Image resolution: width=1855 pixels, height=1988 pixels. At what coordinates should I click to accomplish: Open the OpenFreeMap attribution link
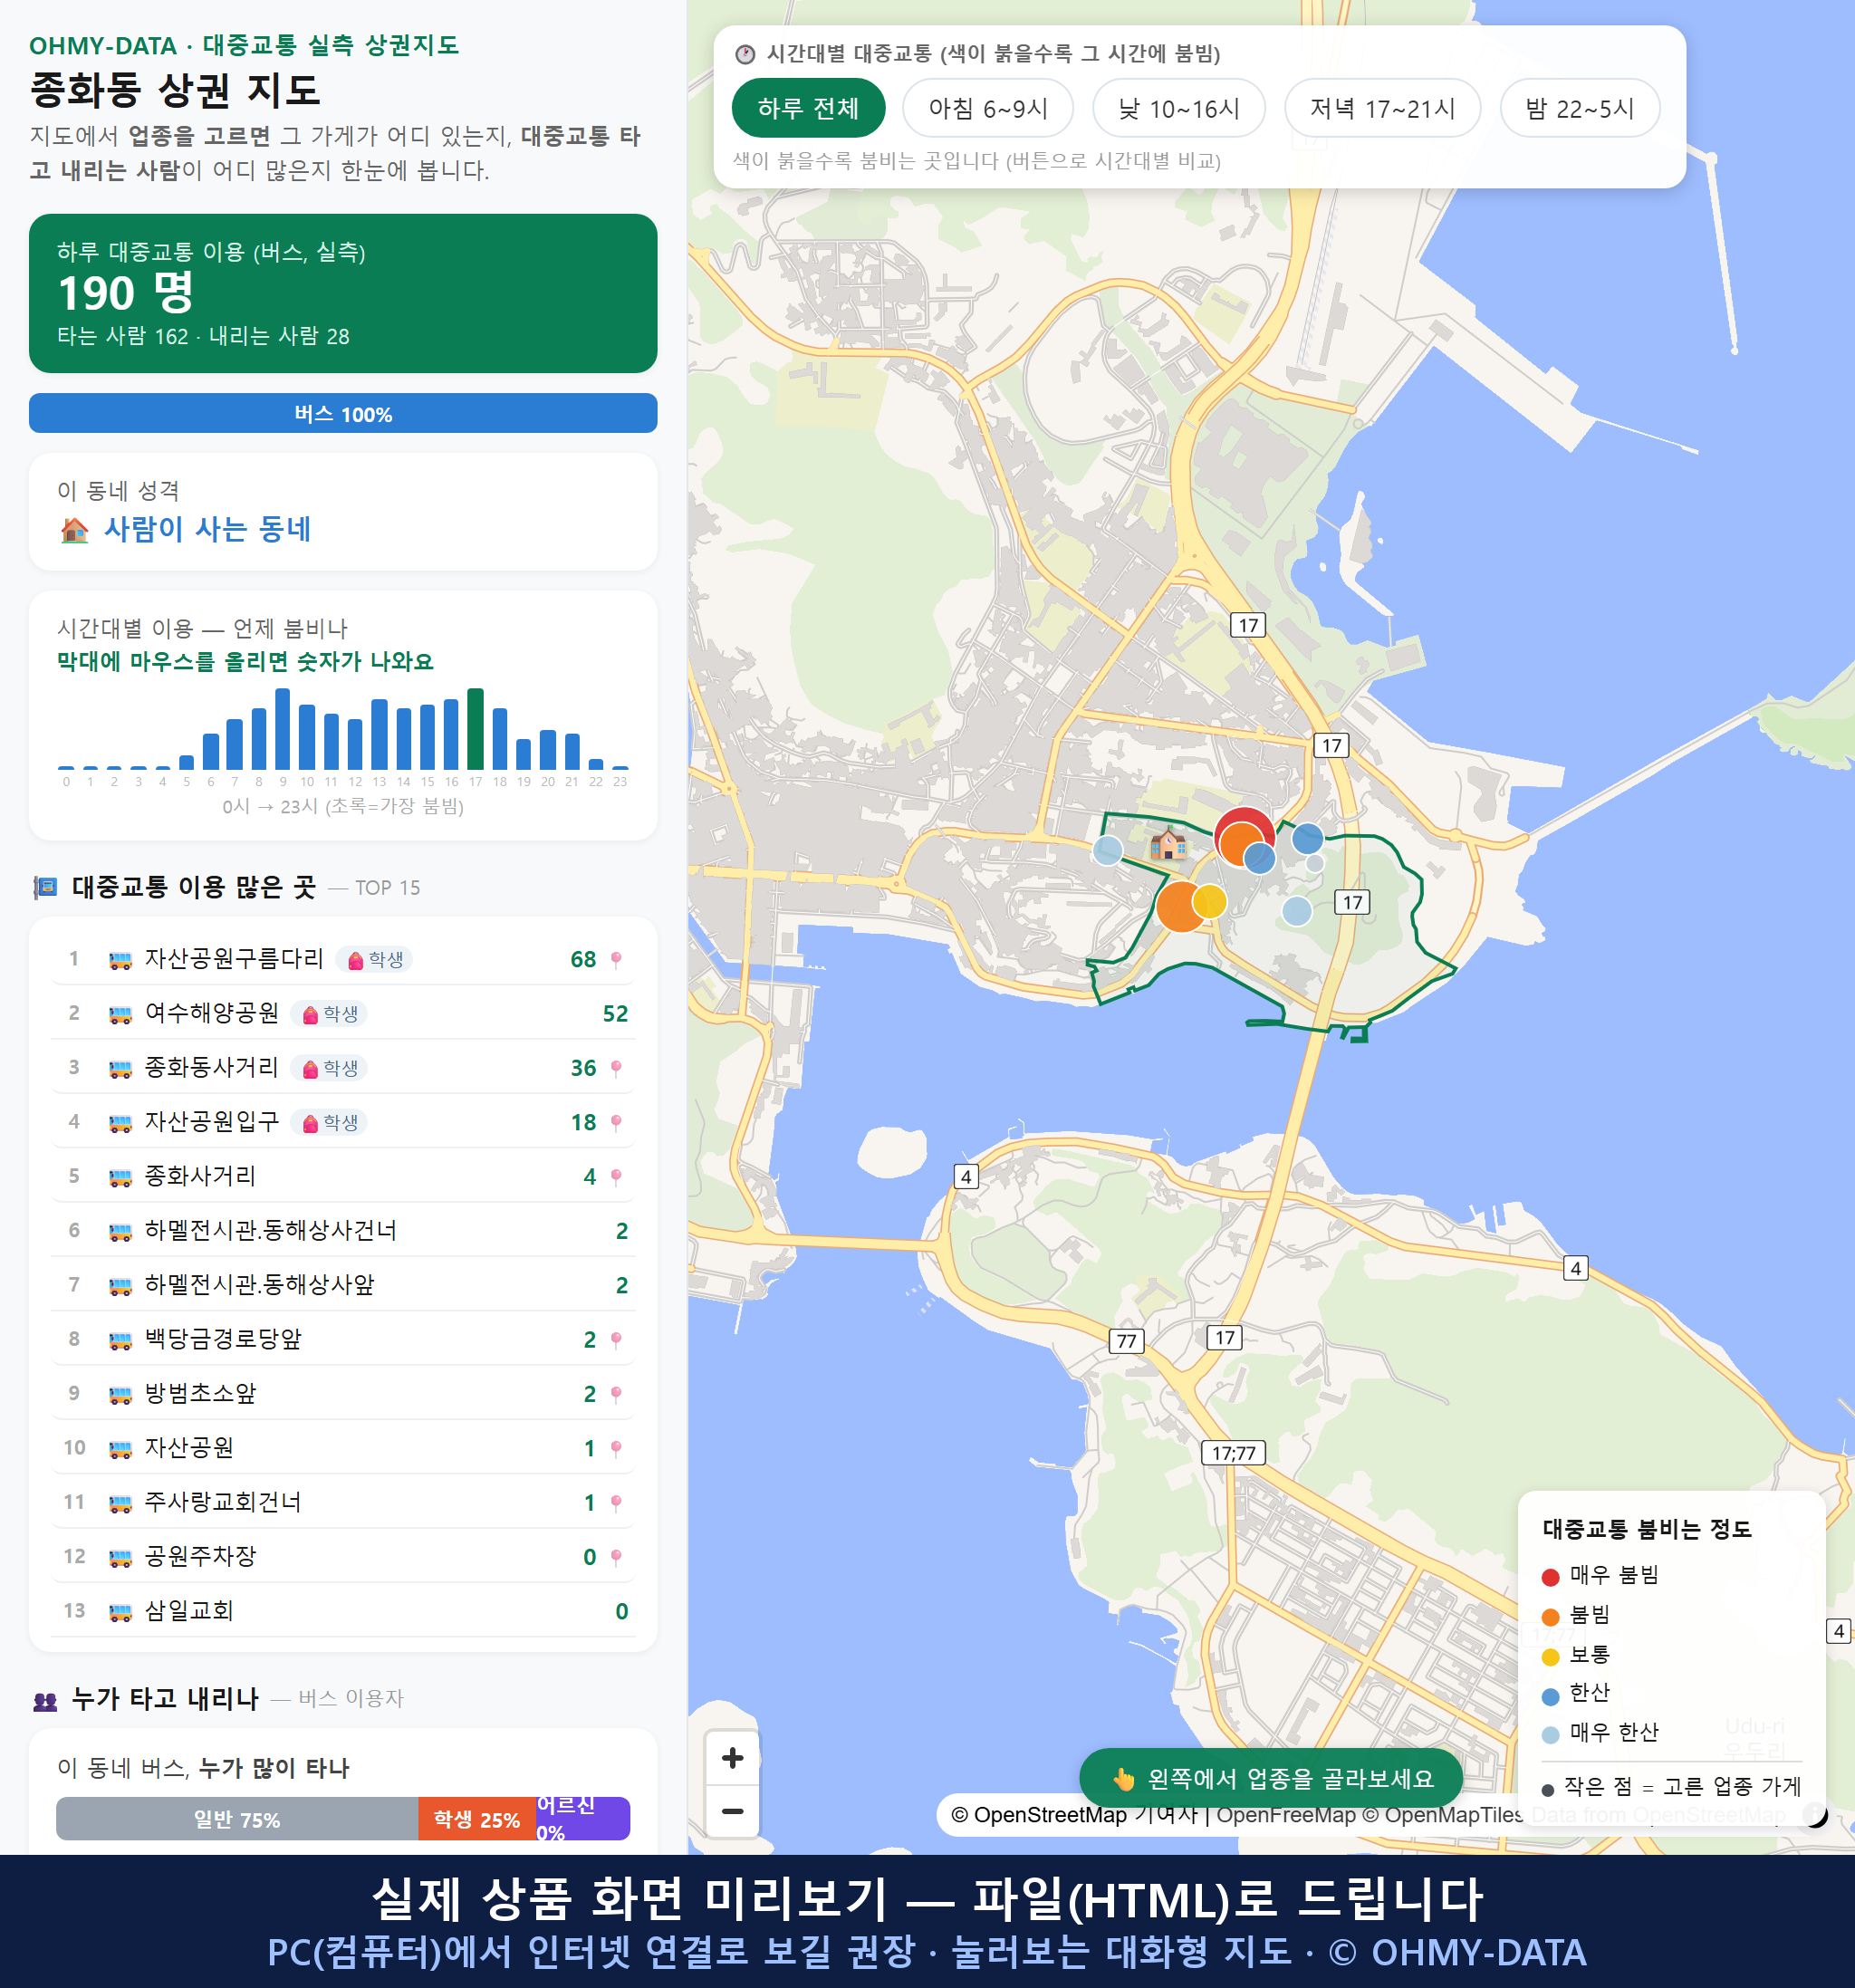(x=1286, y=1814)
